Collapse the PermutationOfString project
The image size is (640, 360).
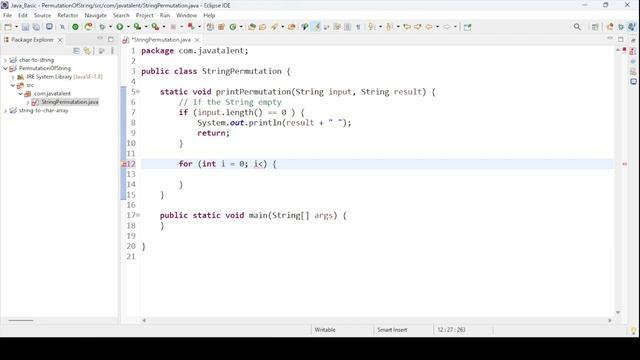5,69
